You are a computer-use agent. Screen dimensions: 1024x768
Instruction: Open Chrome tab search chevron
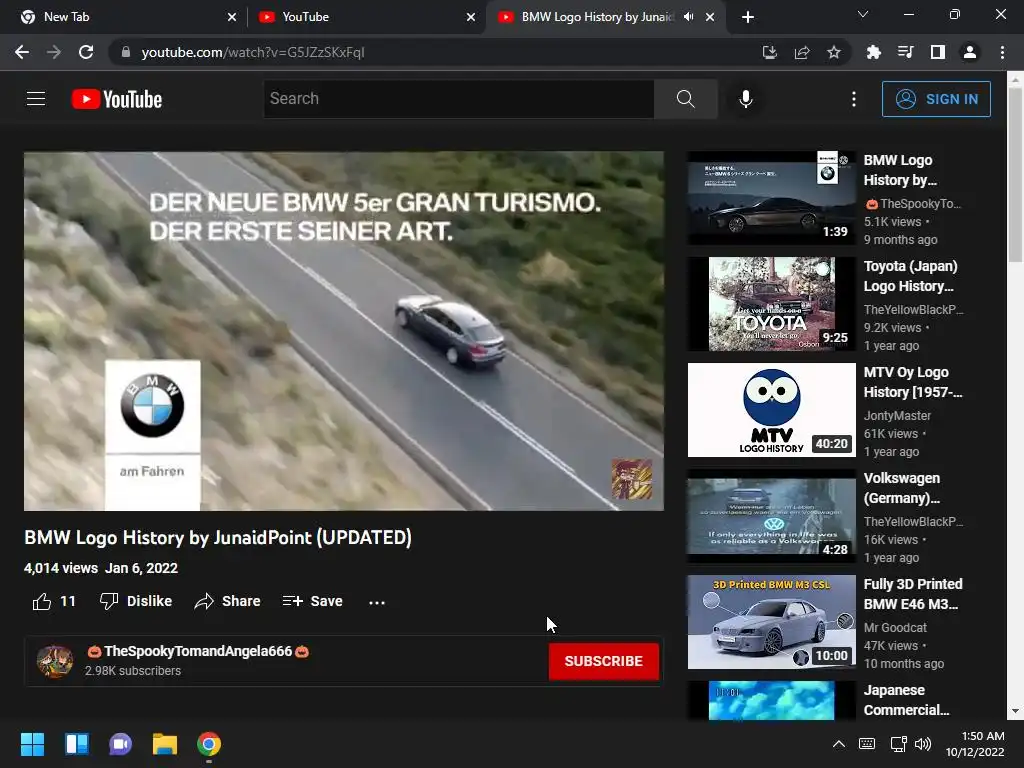click(863, 14)
